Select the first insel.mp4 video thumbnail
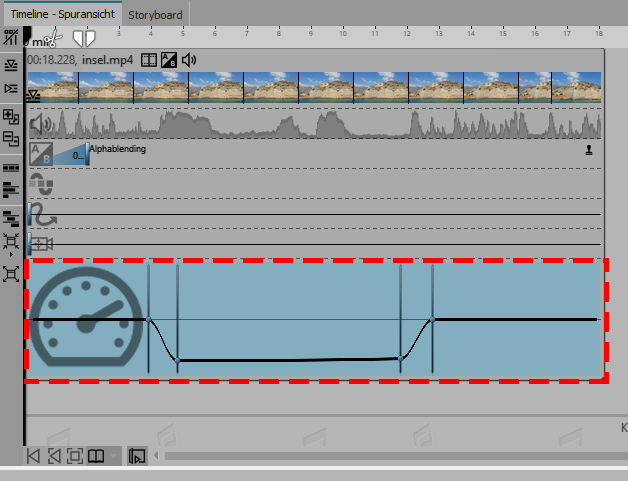 click(x=52, y=88)
